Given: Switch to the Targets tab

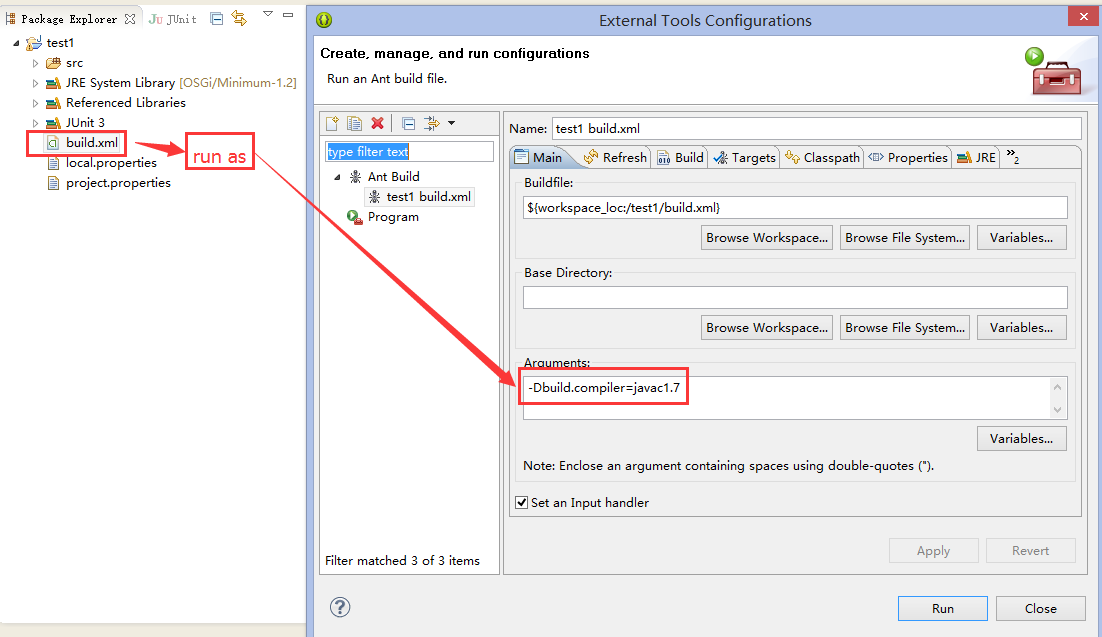Looking at the screenshot, I should pyautogui.click(x=744, y=157).
